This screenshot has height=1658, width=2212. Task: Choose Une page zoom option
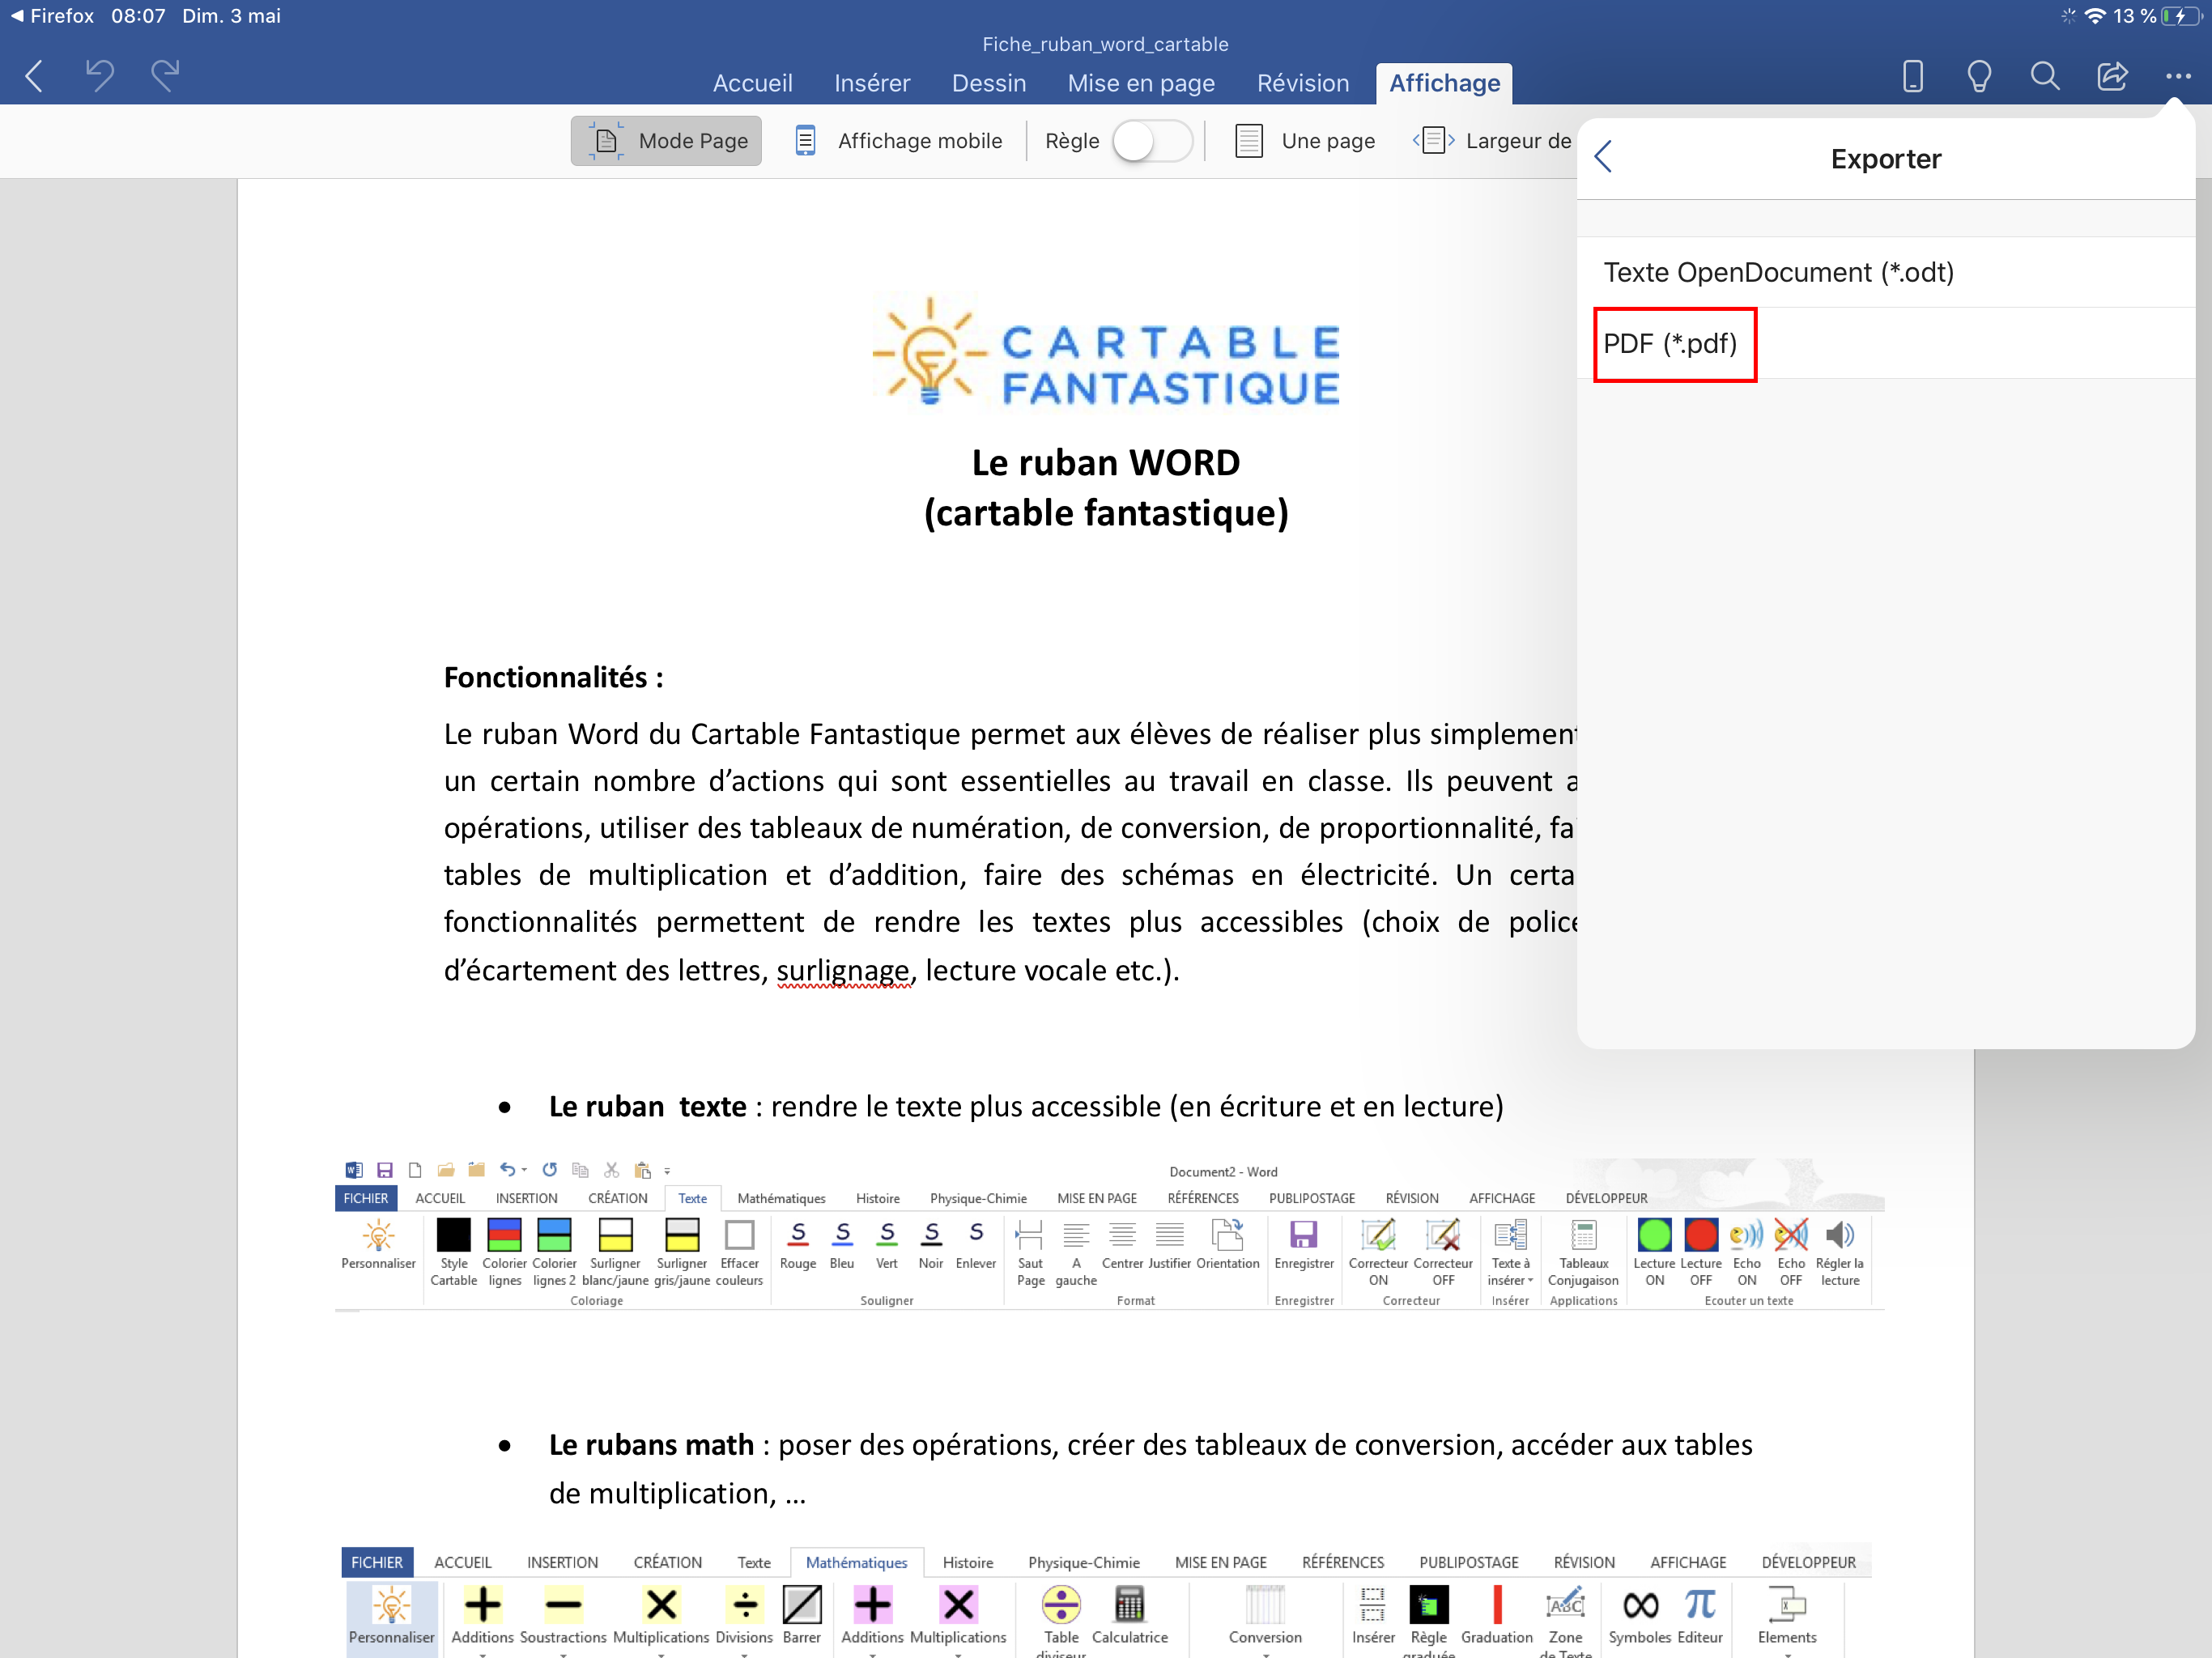click(1305, 141)
